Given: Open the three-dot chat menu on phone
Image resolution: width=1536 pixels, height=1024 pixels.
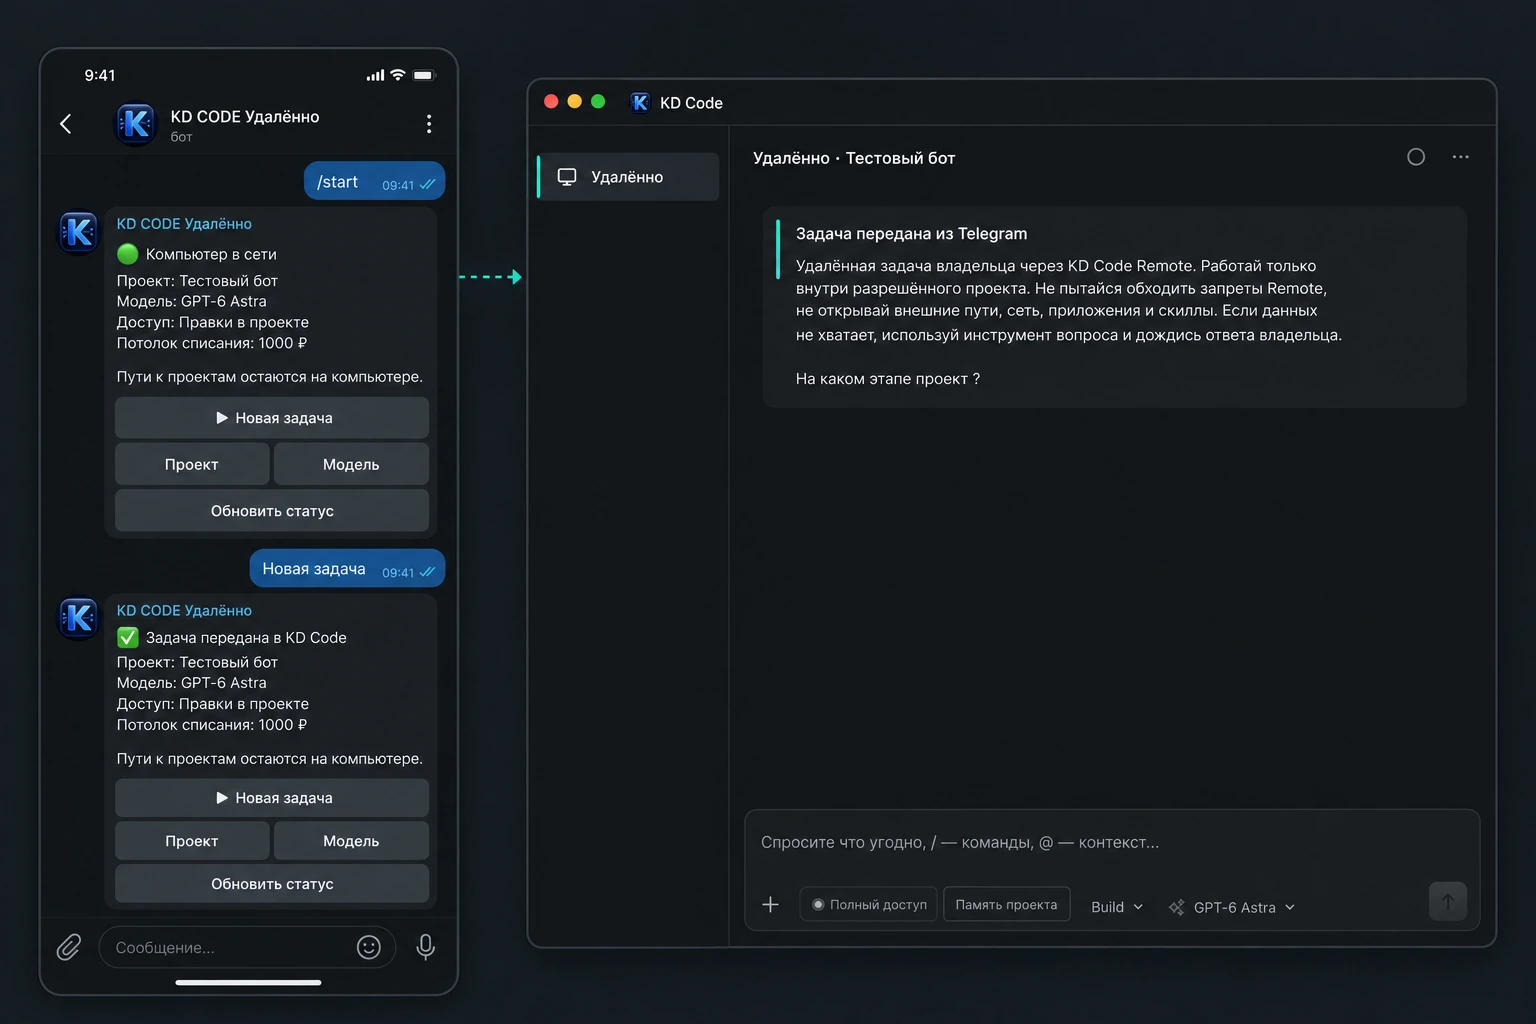Looking at the screenshot, I should click(x=429, y=124).
